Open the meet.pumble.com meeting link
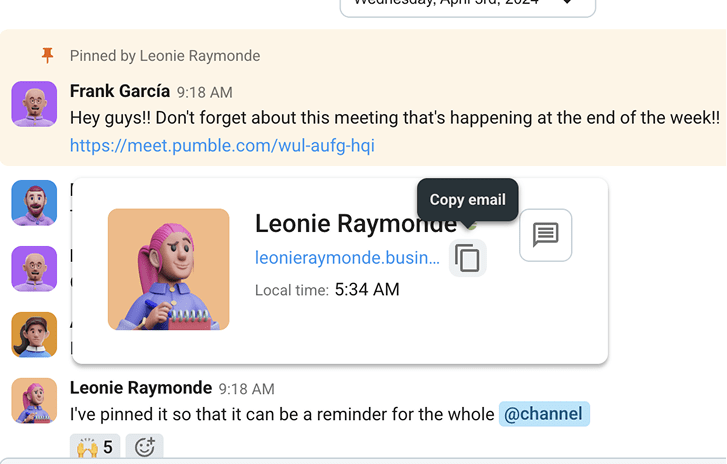The width and height of the screenshot is (727, 464). 222,146
